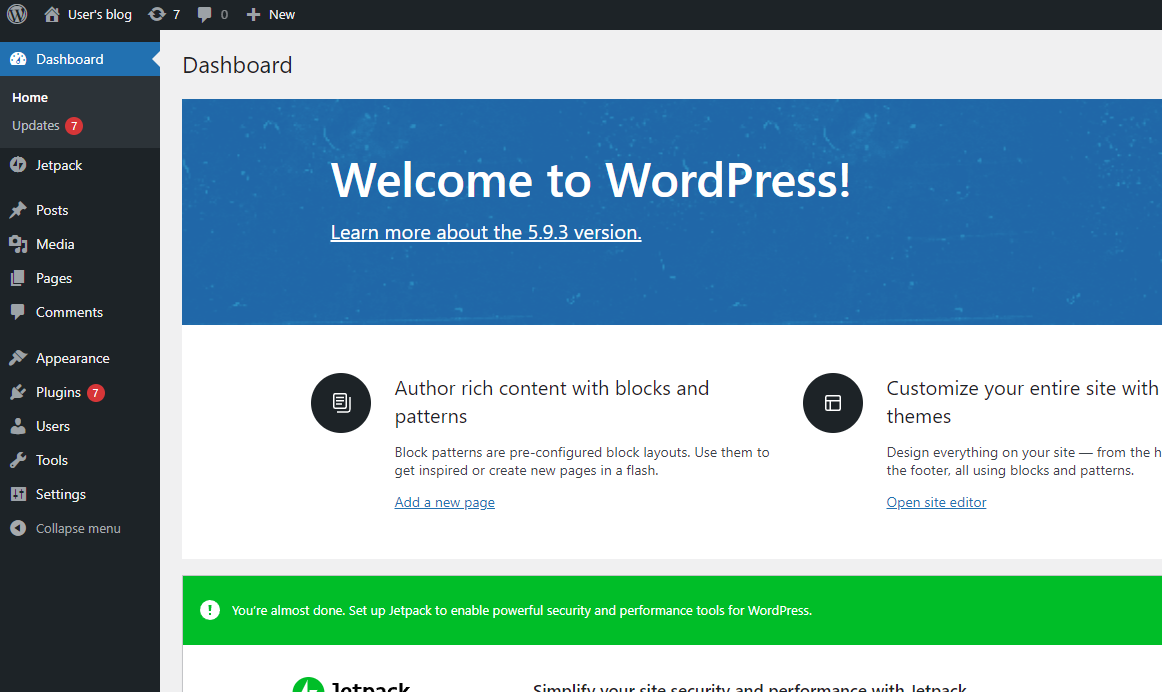Click the Jetpack icon in the sidebar

click(x=19, y=165)
